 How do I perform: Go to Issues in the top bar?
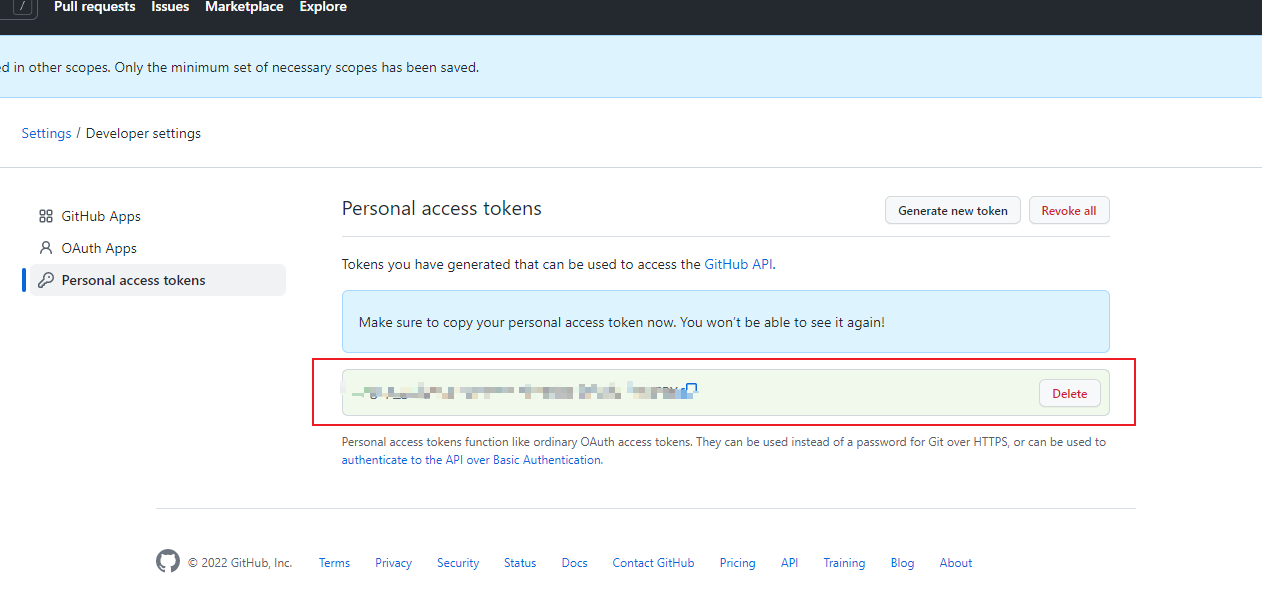point(170,7)
